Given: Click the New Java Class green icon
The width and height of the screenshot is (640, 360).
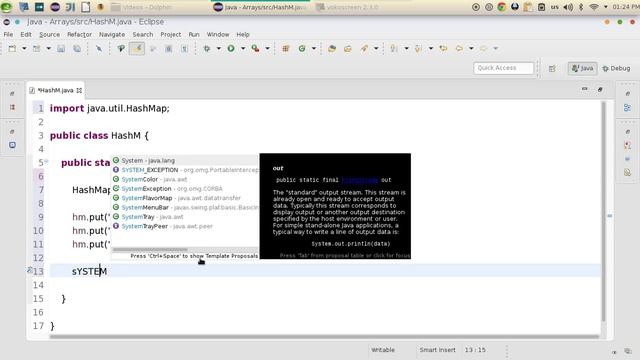Looking at the screenshot, I should 302,49.
